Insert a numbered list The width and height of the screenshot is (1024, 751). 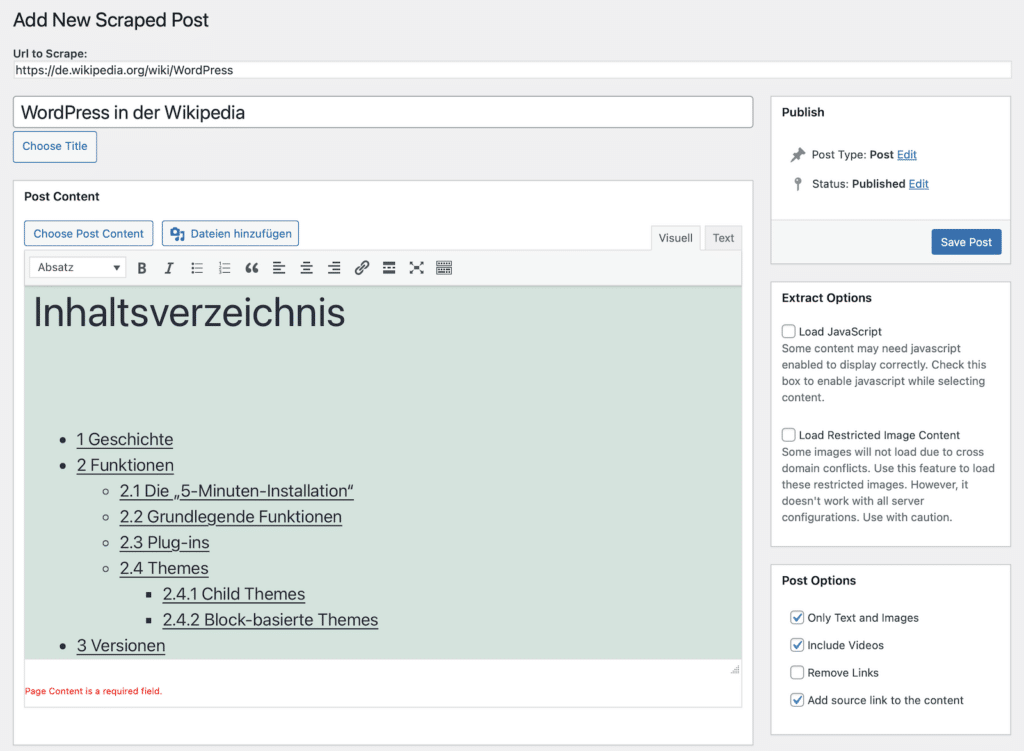224,268
